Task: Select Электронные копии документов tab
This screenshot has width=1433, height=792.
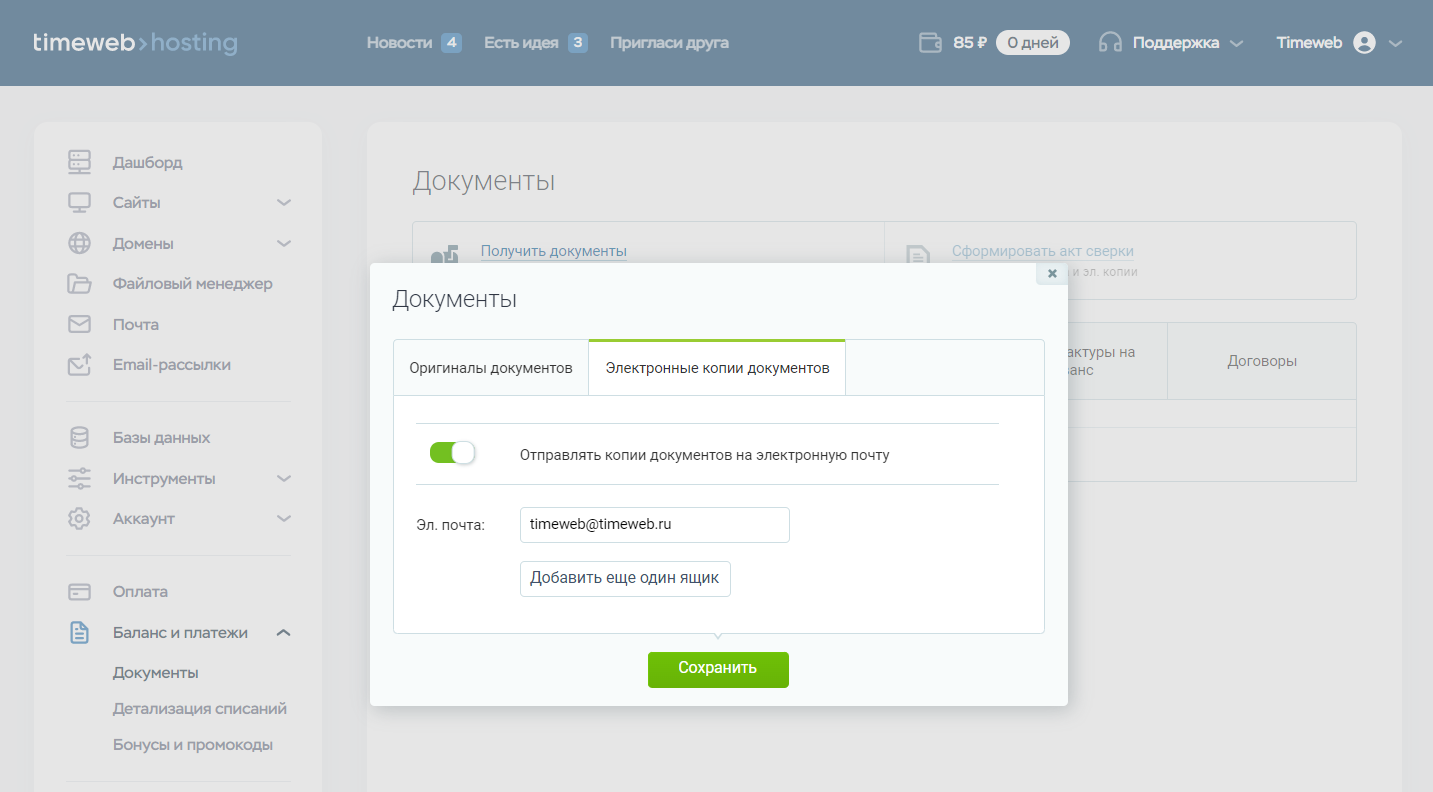Action: coord(717,368)
